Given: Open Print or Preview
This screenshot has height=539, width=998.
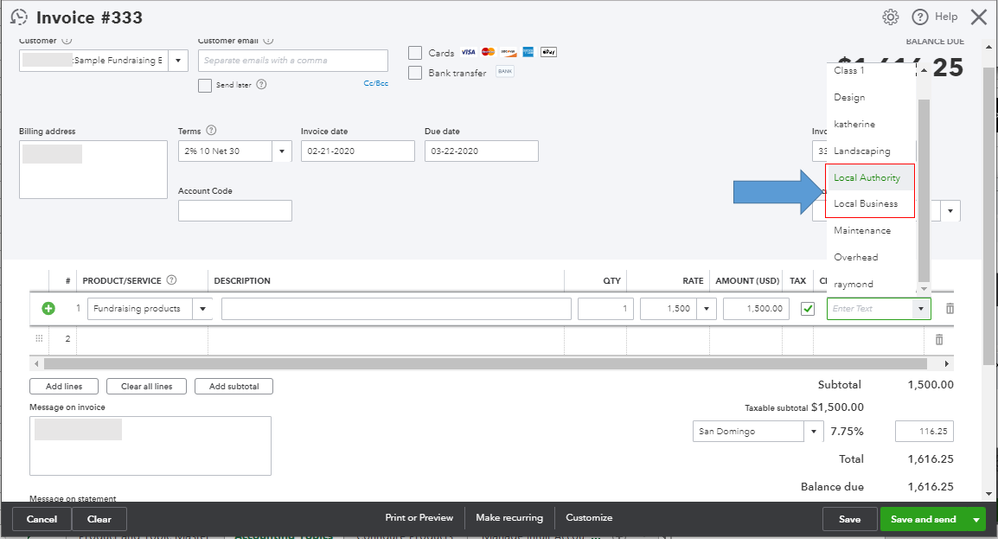Looking at the screenshot, I should (x=419, y=518).
